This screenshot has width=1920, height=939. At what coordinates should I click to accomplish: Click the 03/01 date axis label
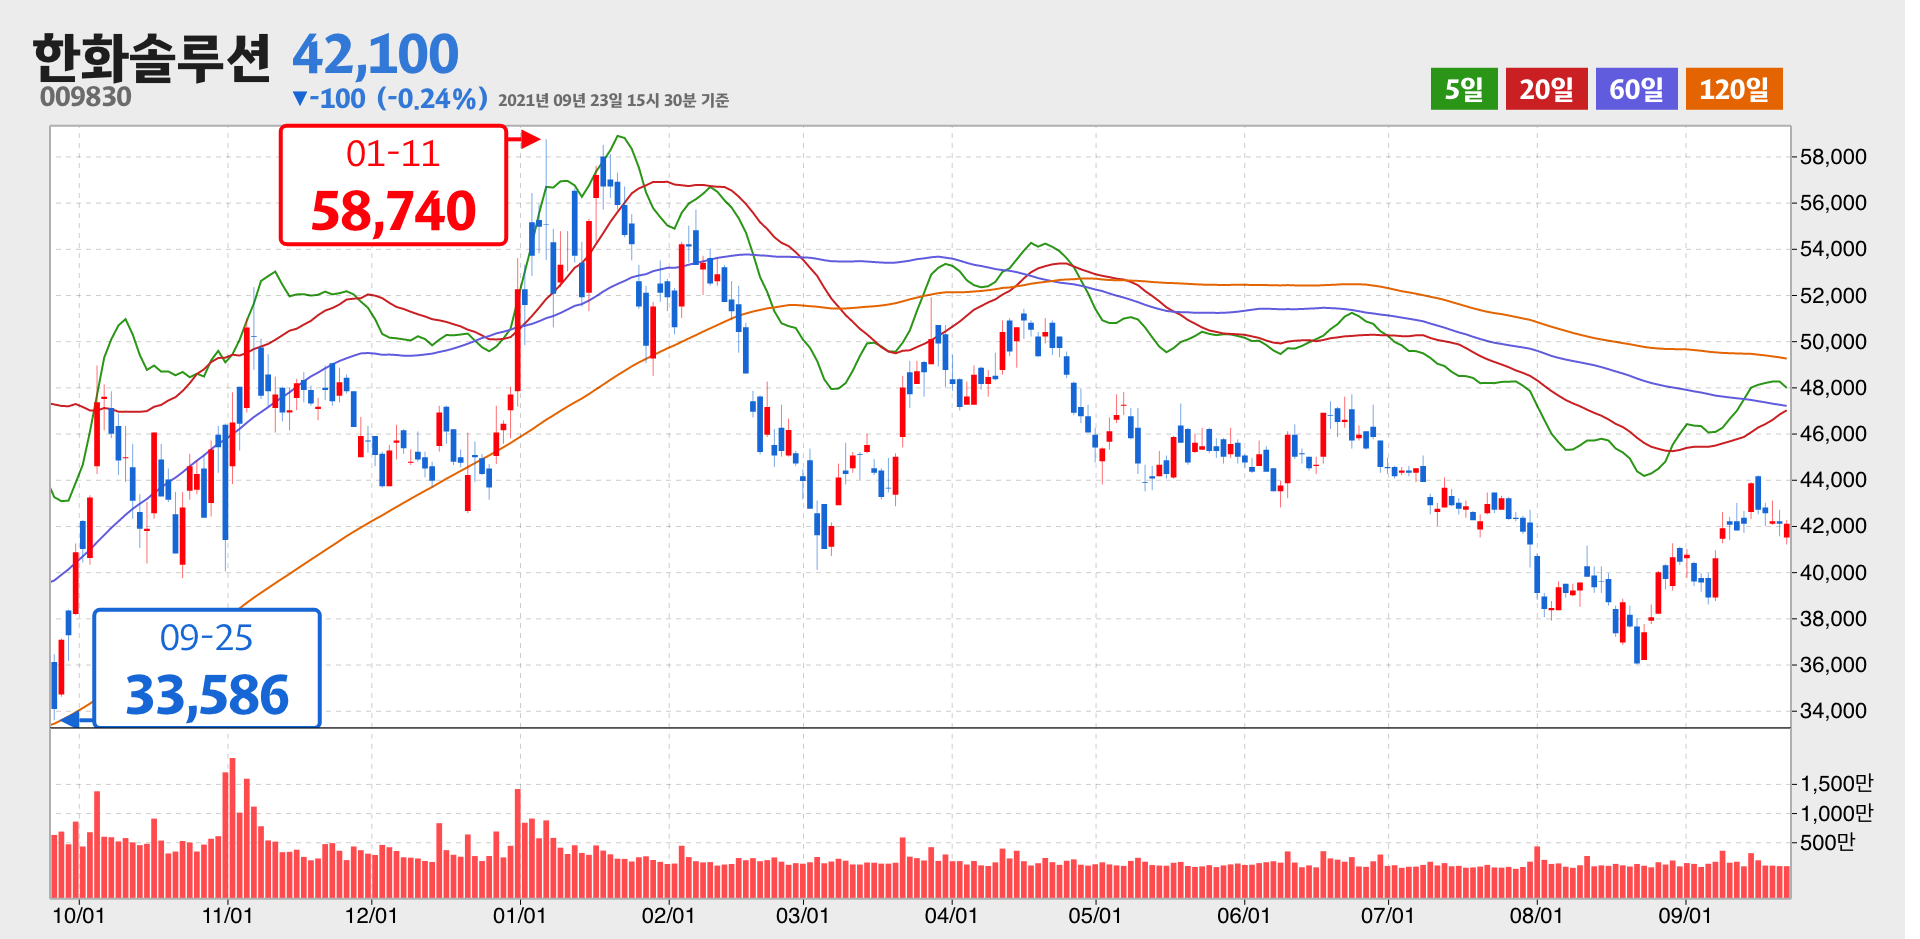click(x=802, y=915)
